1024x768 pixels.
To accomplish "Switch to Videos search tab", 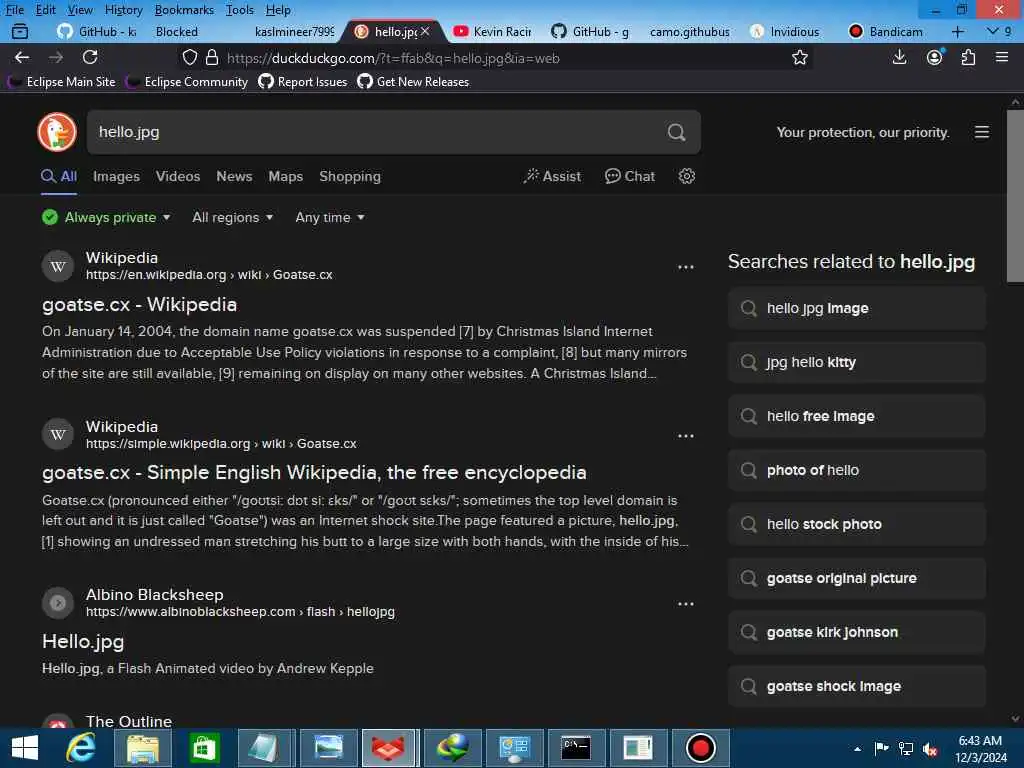I will coord(178,176).
